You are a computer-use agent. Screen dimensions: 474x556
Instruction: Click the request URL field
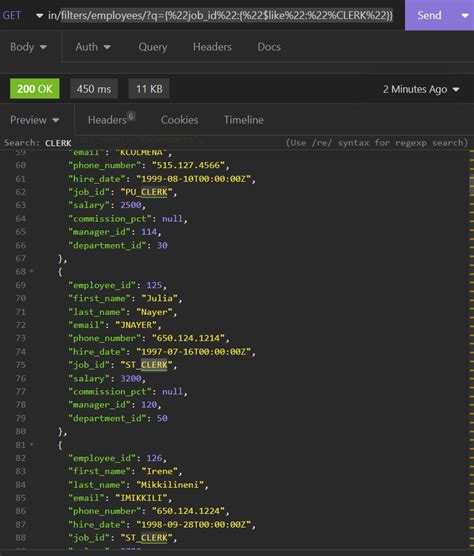pyautogui.click(x=221, y=15)
